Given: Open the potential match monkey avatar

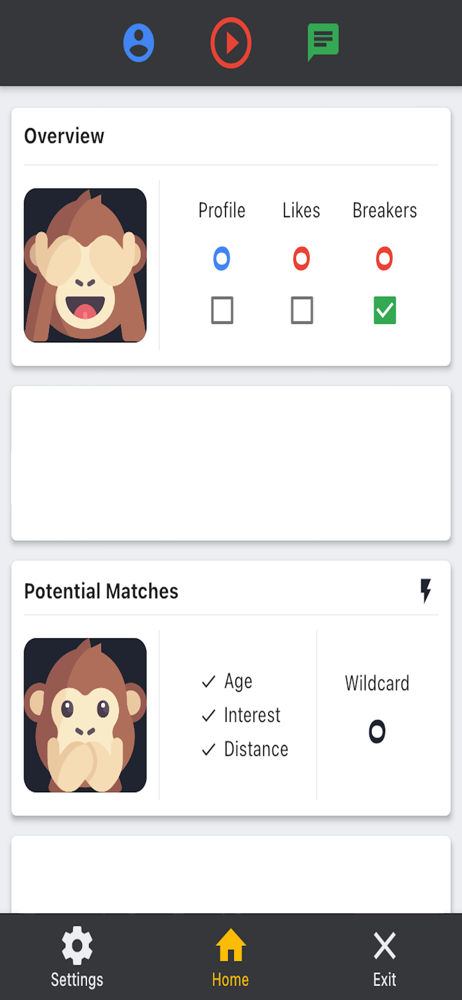Looking at the screenshot, I should tap(85, 715).
